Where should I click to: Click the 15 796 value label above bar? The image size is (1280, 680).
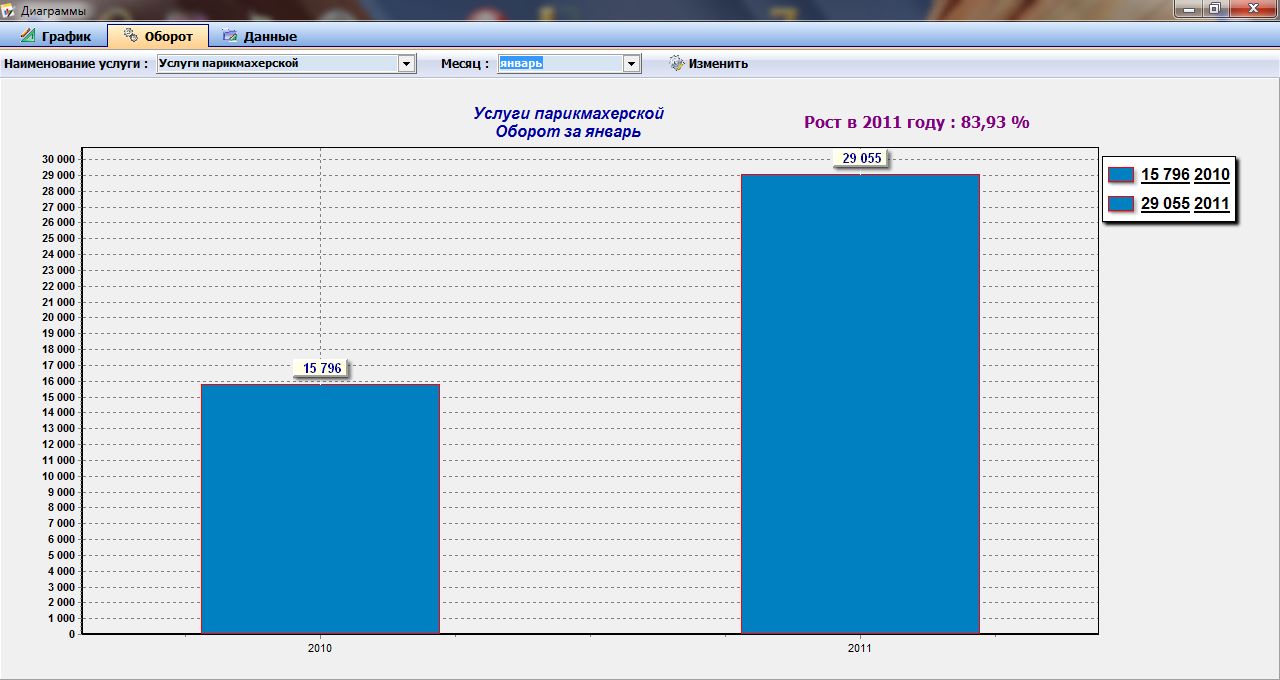pyautogui.click(x=322, y=368)
